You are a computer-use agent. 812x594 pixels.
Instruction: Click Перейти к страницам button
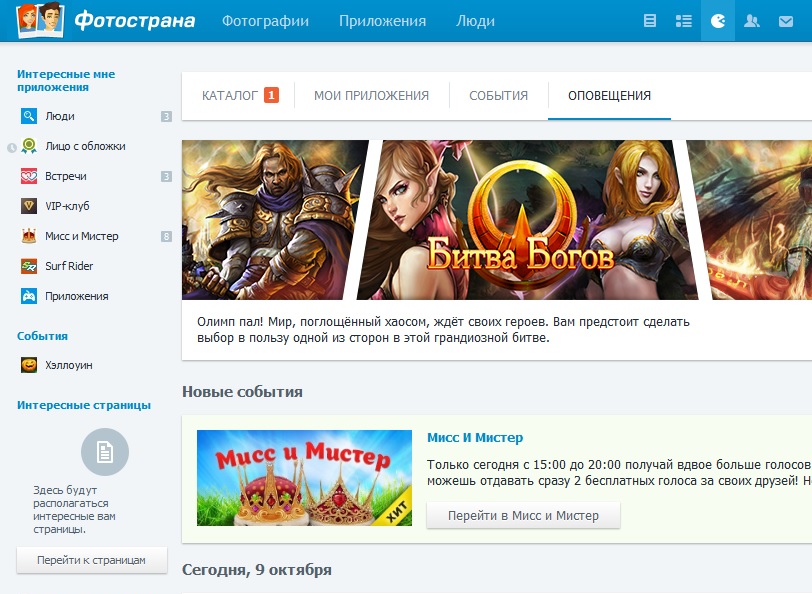pyautogui.click(x=92, y=560)
